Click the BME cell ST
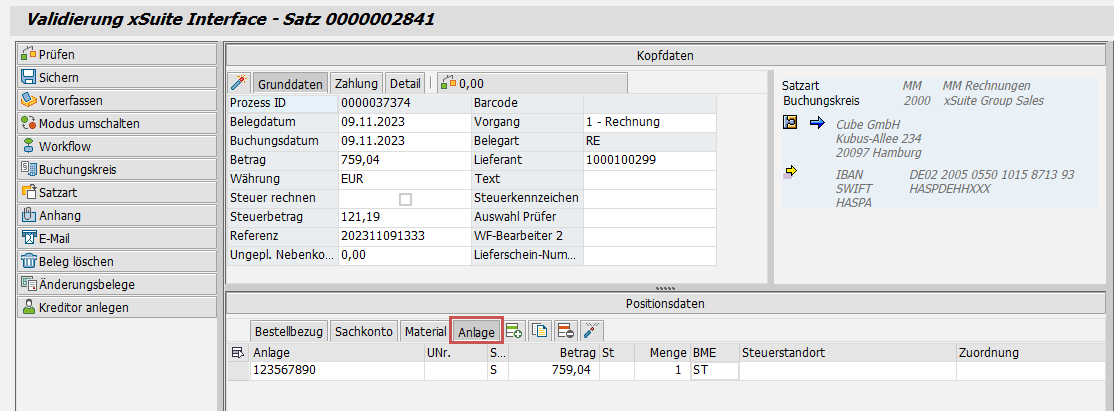 click(714, 370)
